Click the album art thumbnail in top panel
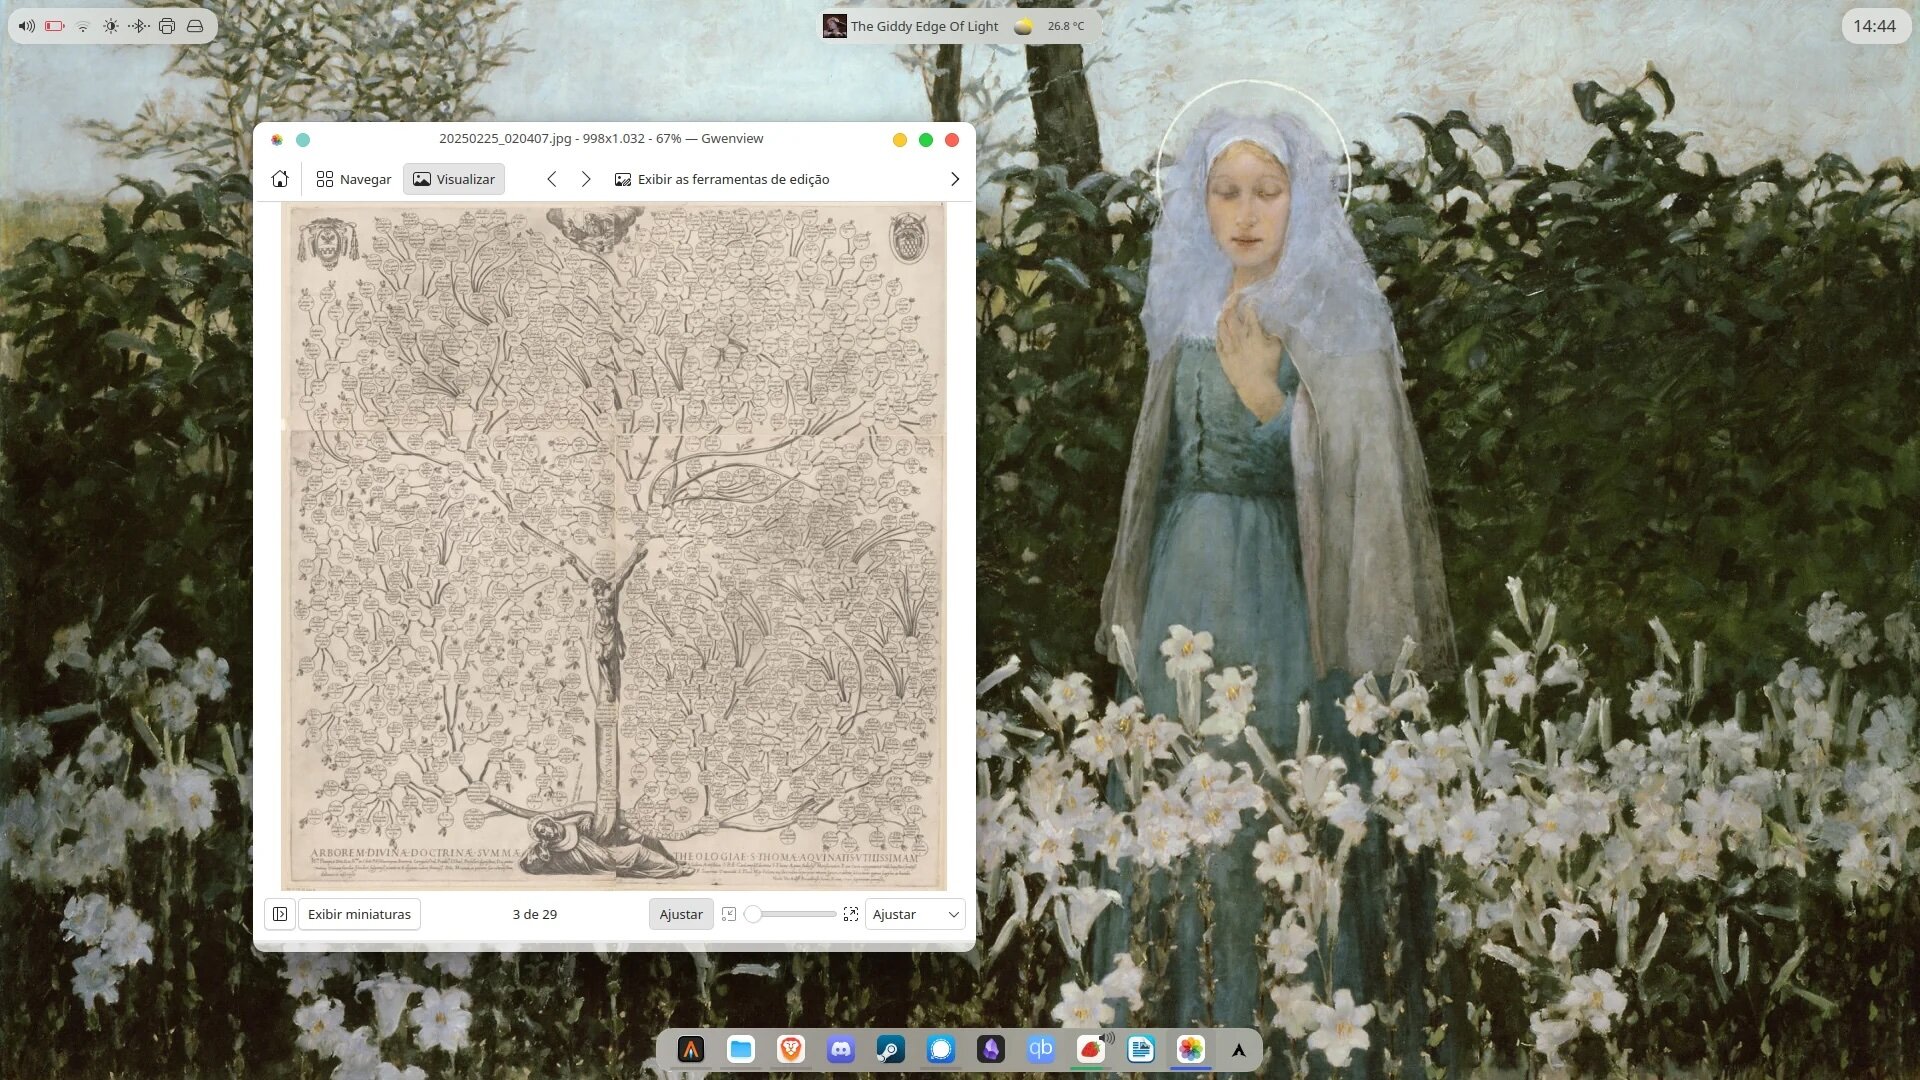This screenshot has width=1920, height=1080. tap(834, 26)
